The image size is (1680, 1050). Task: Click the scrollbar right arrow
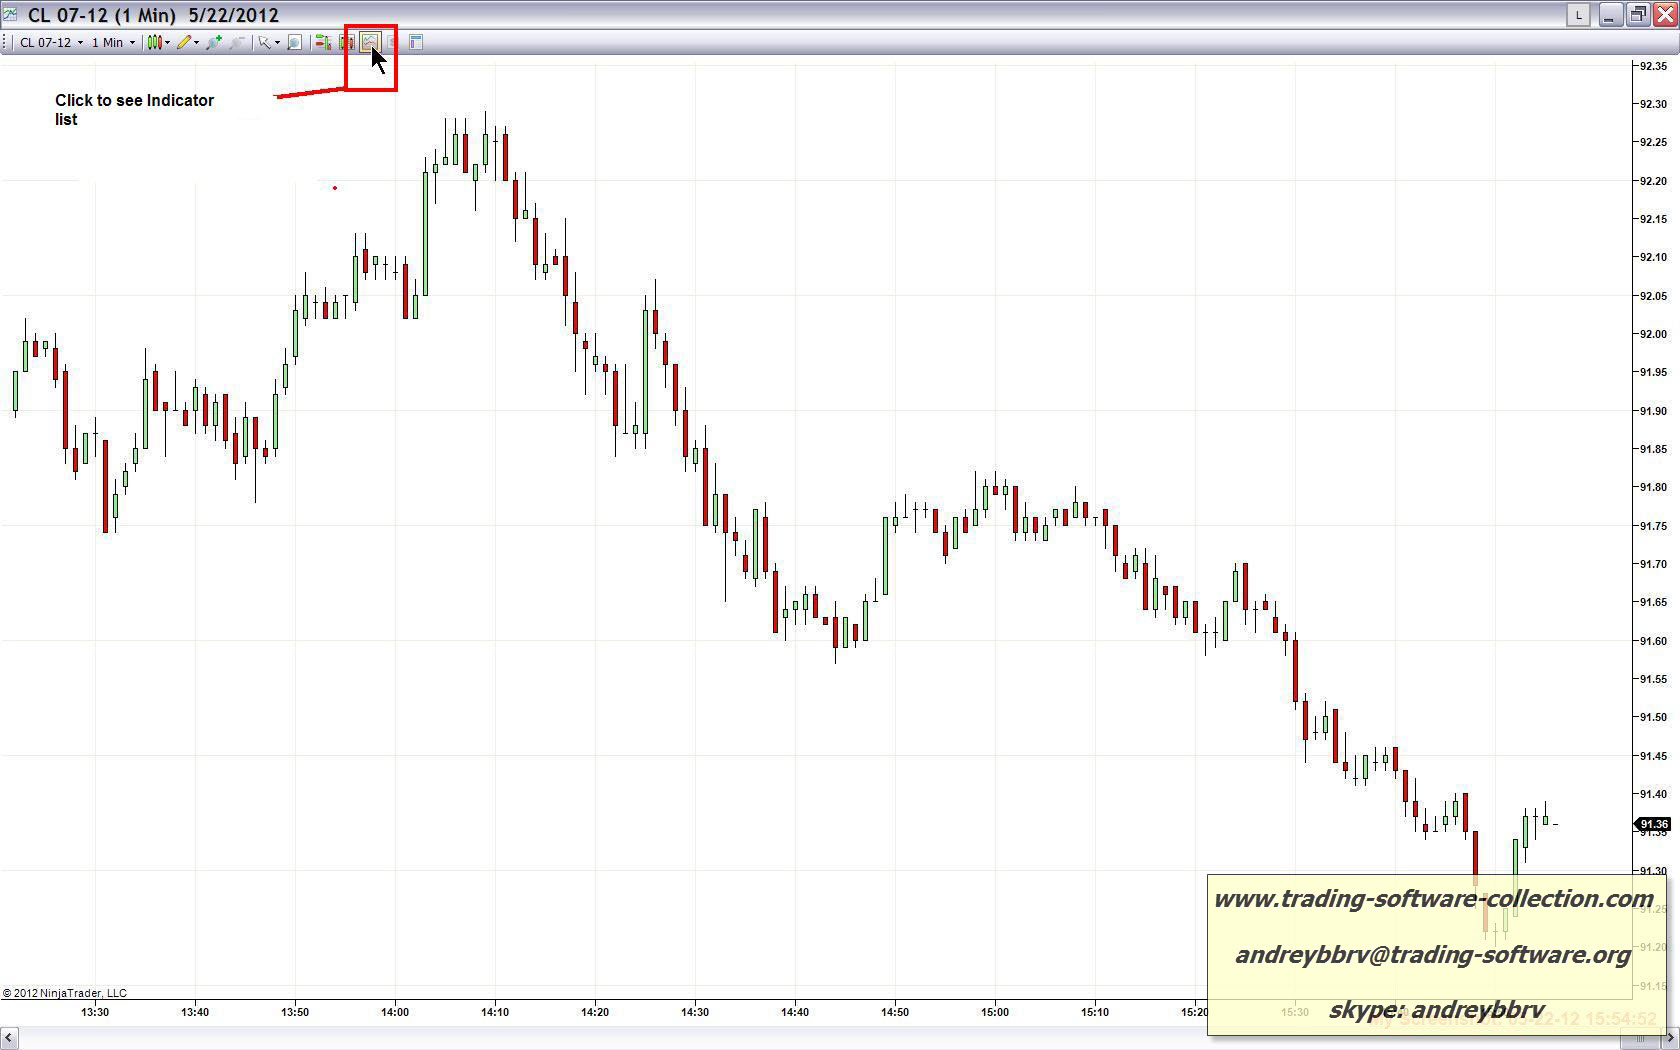tap(1670, 1040)
